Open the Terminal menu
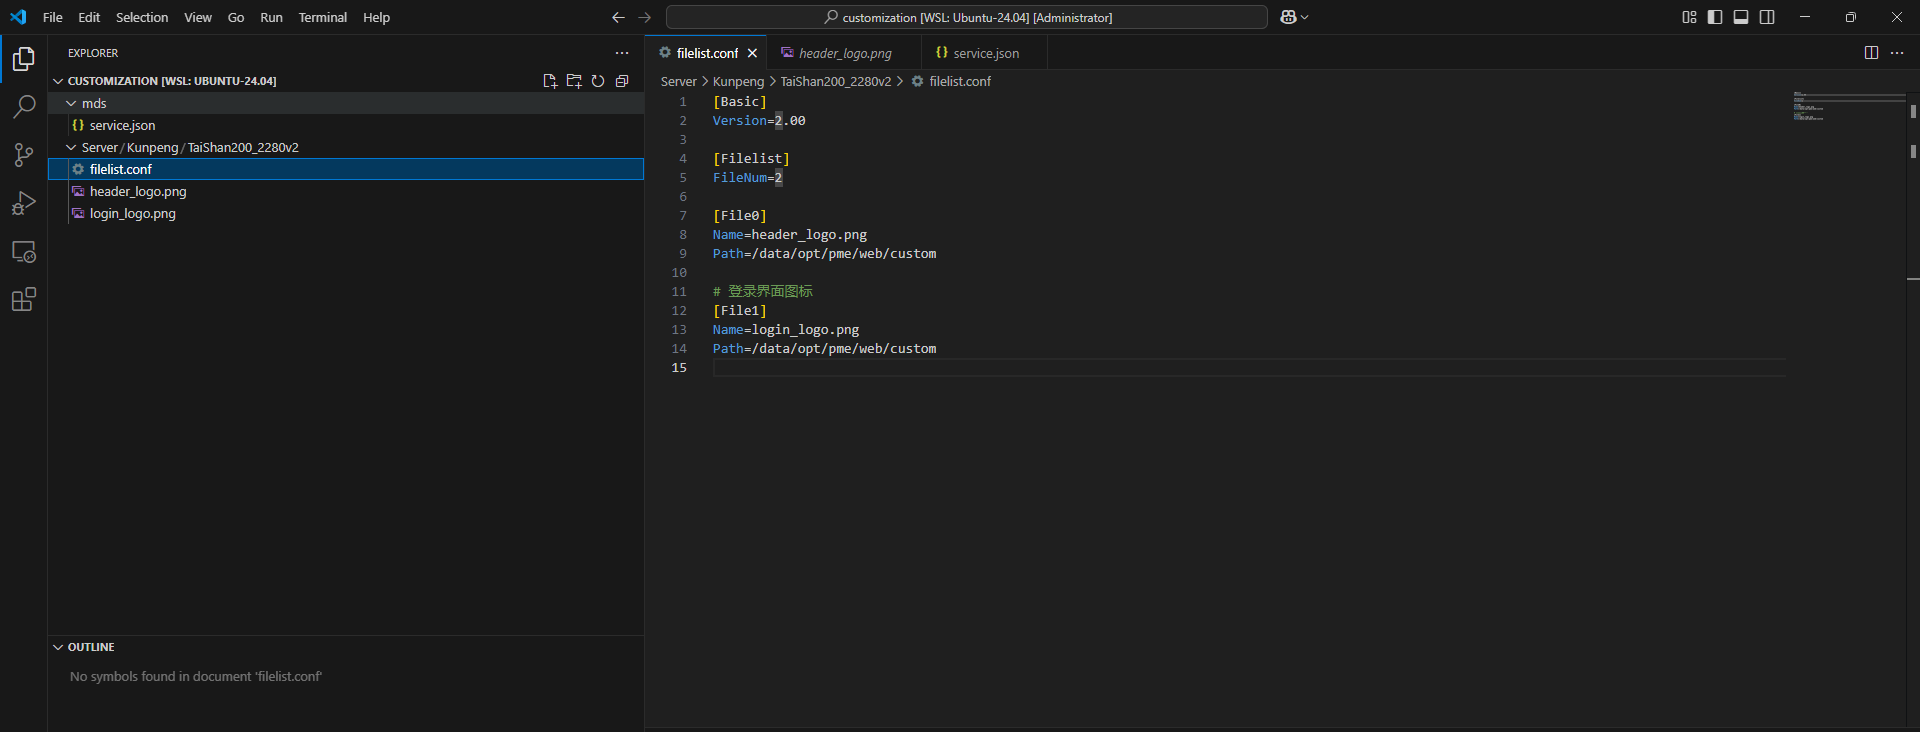The width and height of the screenshot is (1920, 732). tap(322, 17)
